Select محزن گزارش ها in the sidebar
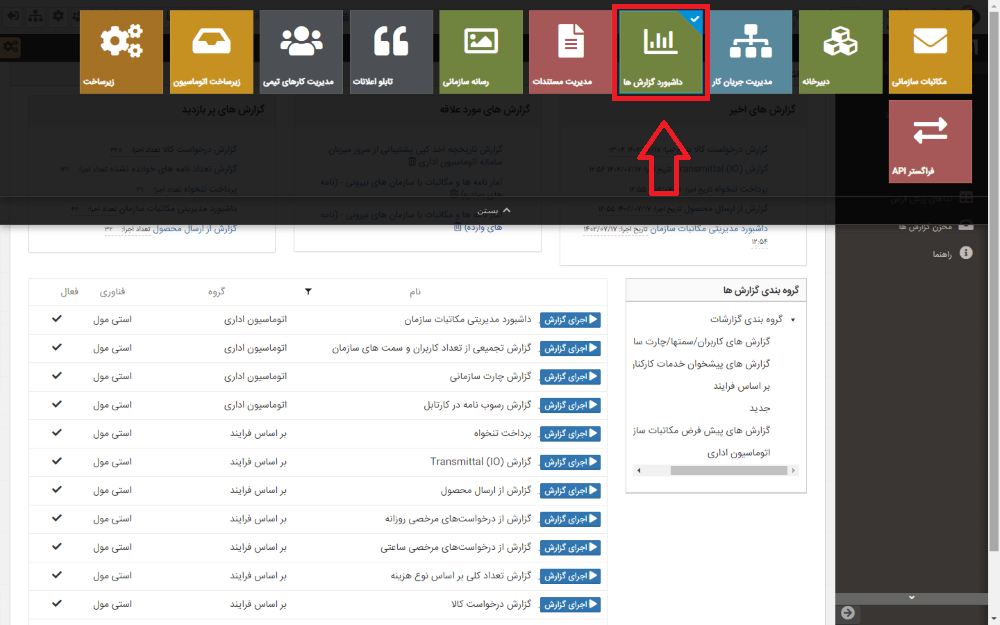The height and width of the screenshot is (625, 1000). (x=924, y=225)
